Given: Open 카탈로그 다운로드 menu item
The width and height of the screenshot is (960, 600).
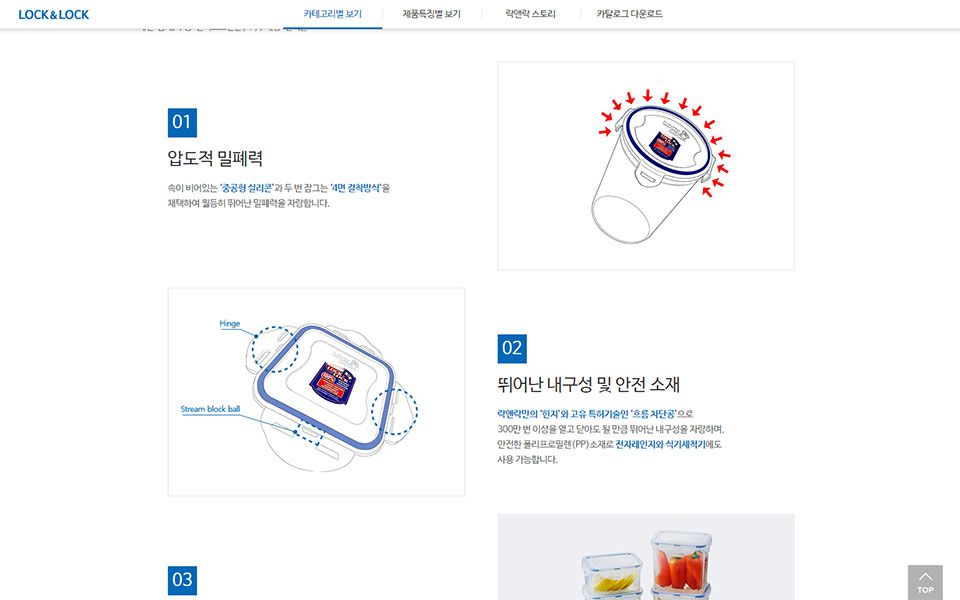Looking at the screenshot, I should (x=629, y=14).
